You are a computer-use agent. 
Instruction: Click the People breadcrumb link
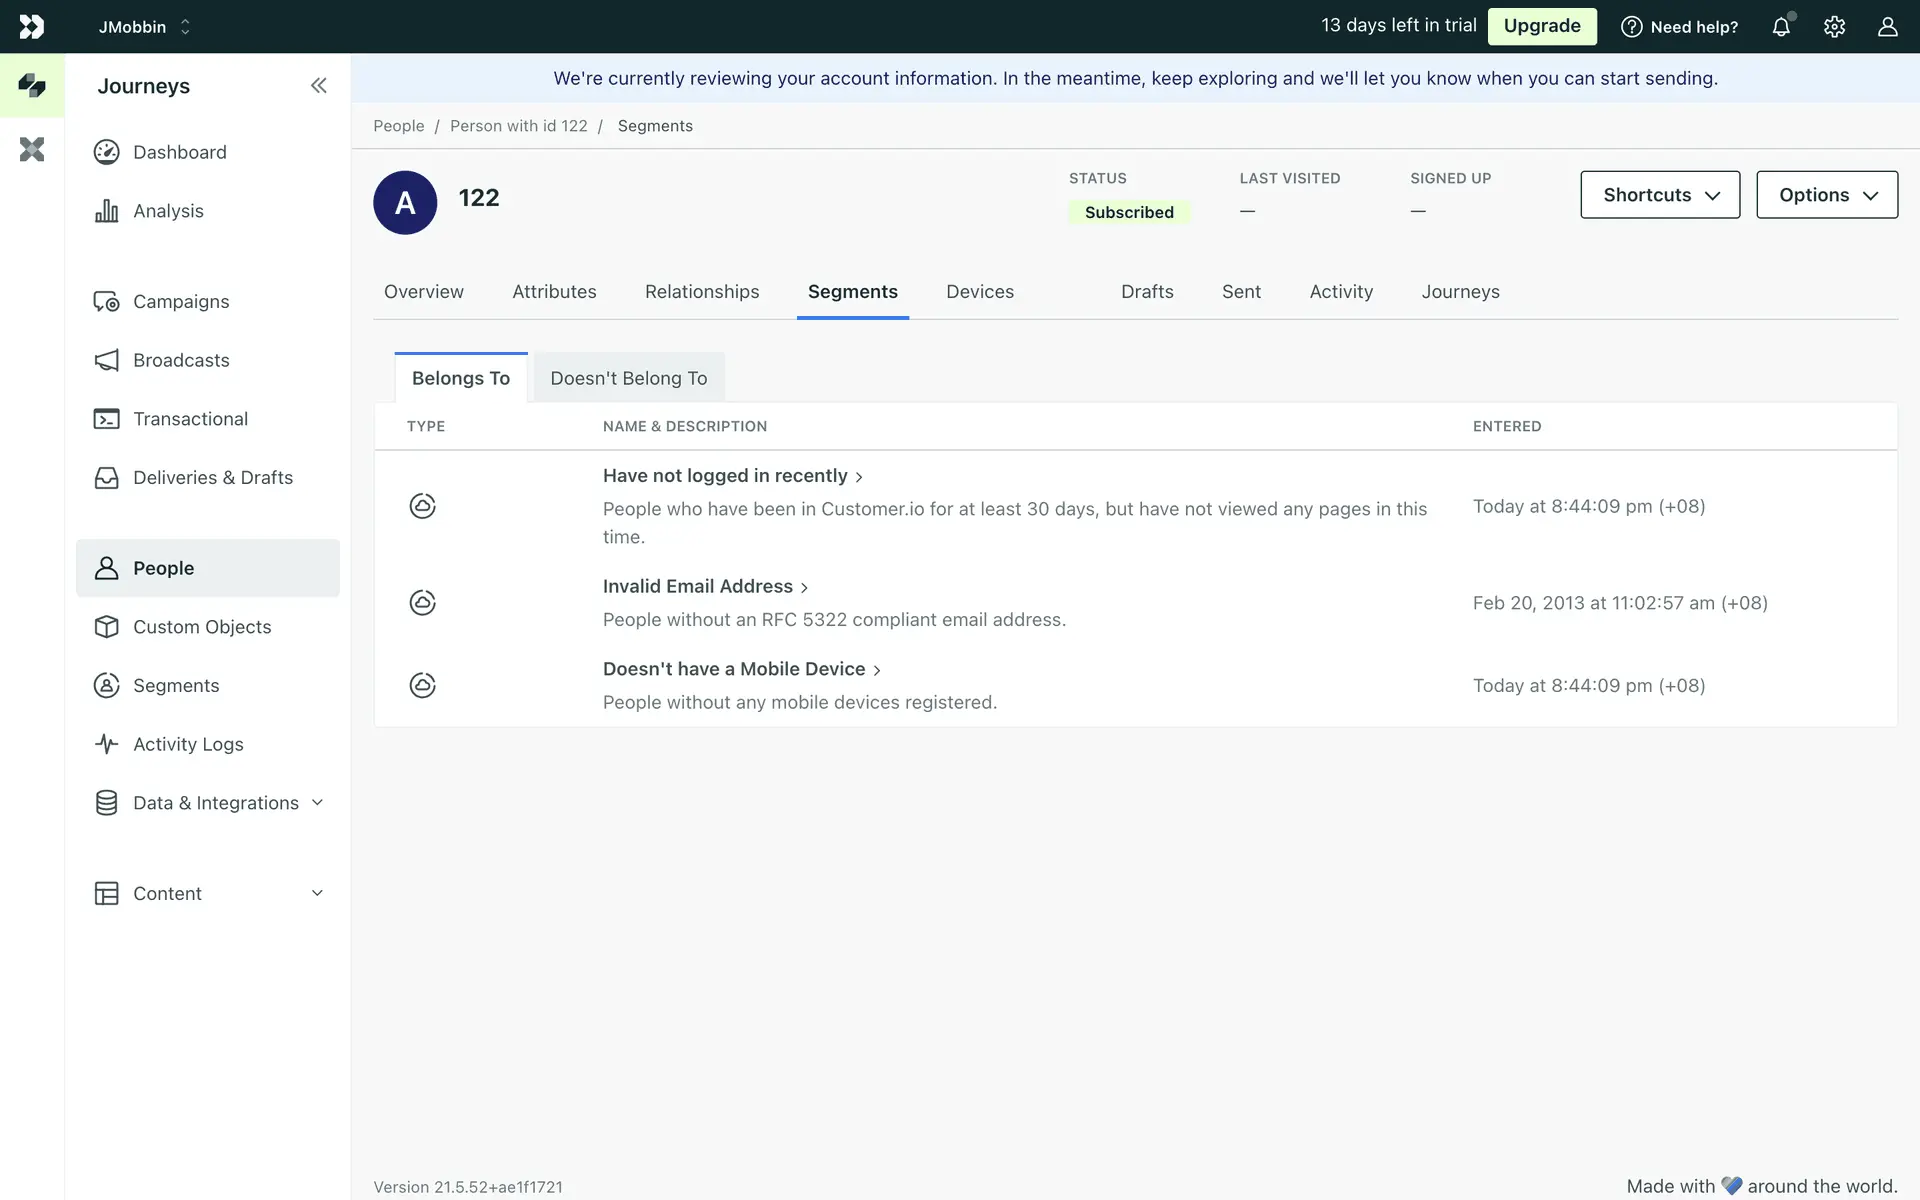(398, 126)
